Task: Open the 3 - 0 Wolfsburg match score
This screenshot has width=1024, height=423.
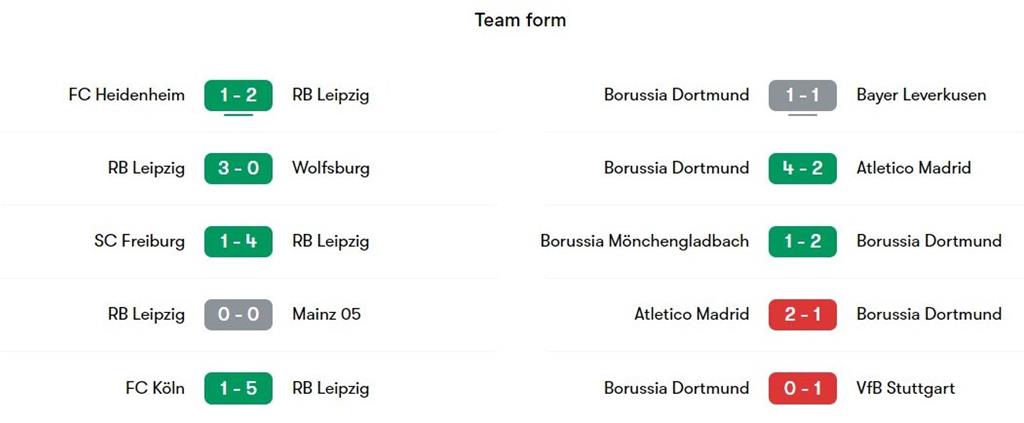Action: pos(238,168)
